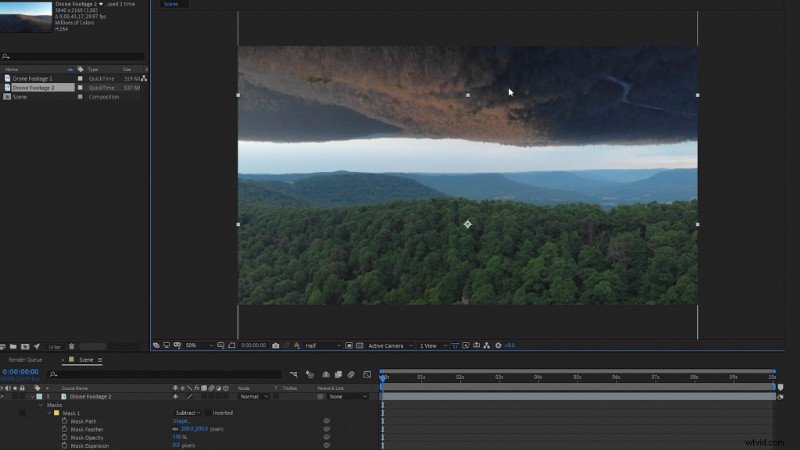Screen dimensions: 800x450
Task: Click parent pick whip for Drone Footage 2
Action: (320, 396)
